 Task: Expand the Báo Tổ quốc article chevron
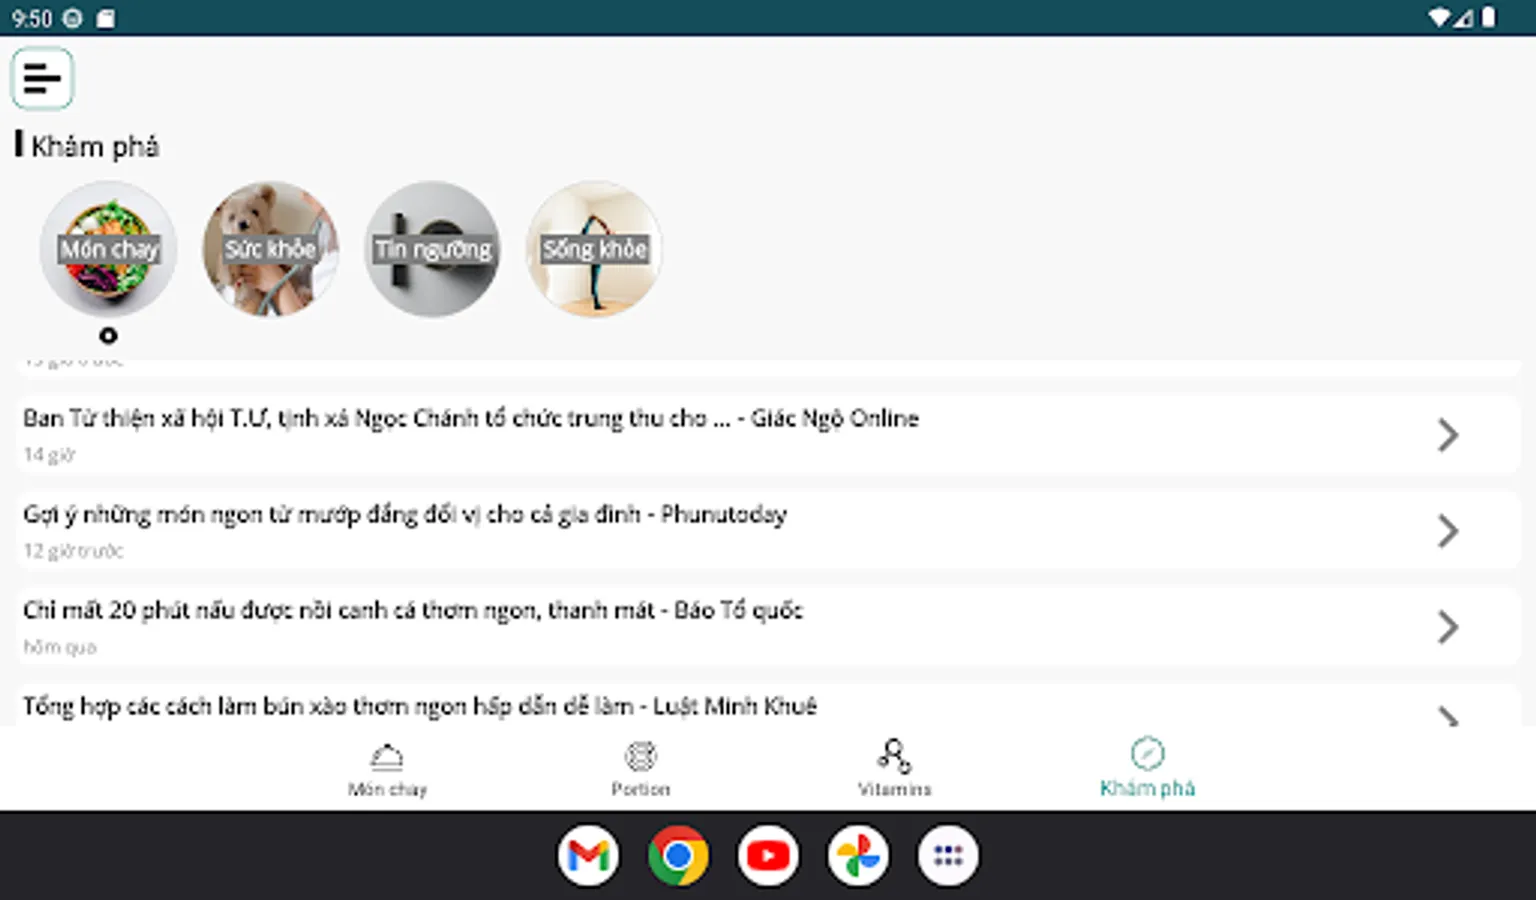1448,627
